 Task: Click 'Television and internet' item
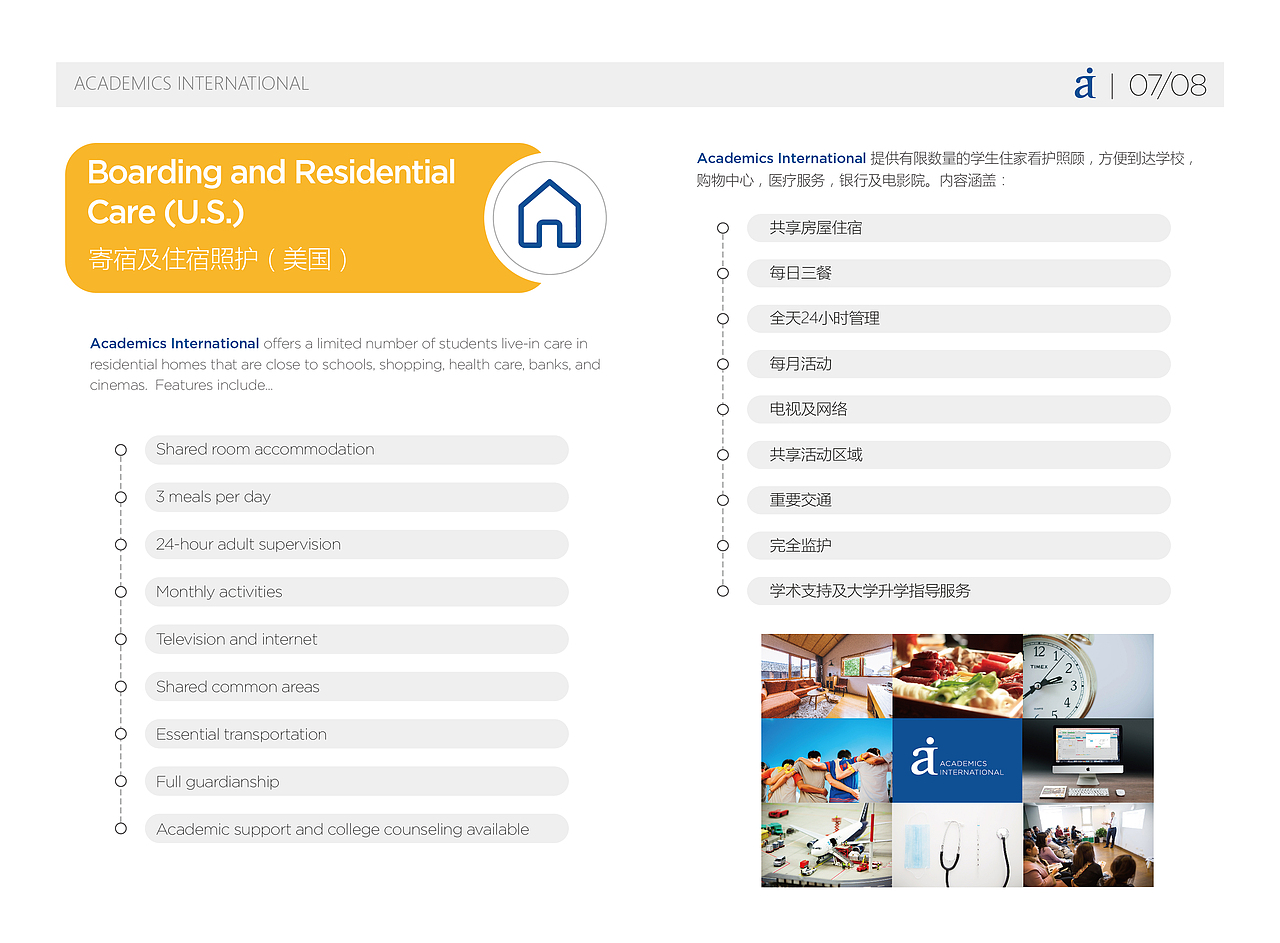tap(357, 639)
